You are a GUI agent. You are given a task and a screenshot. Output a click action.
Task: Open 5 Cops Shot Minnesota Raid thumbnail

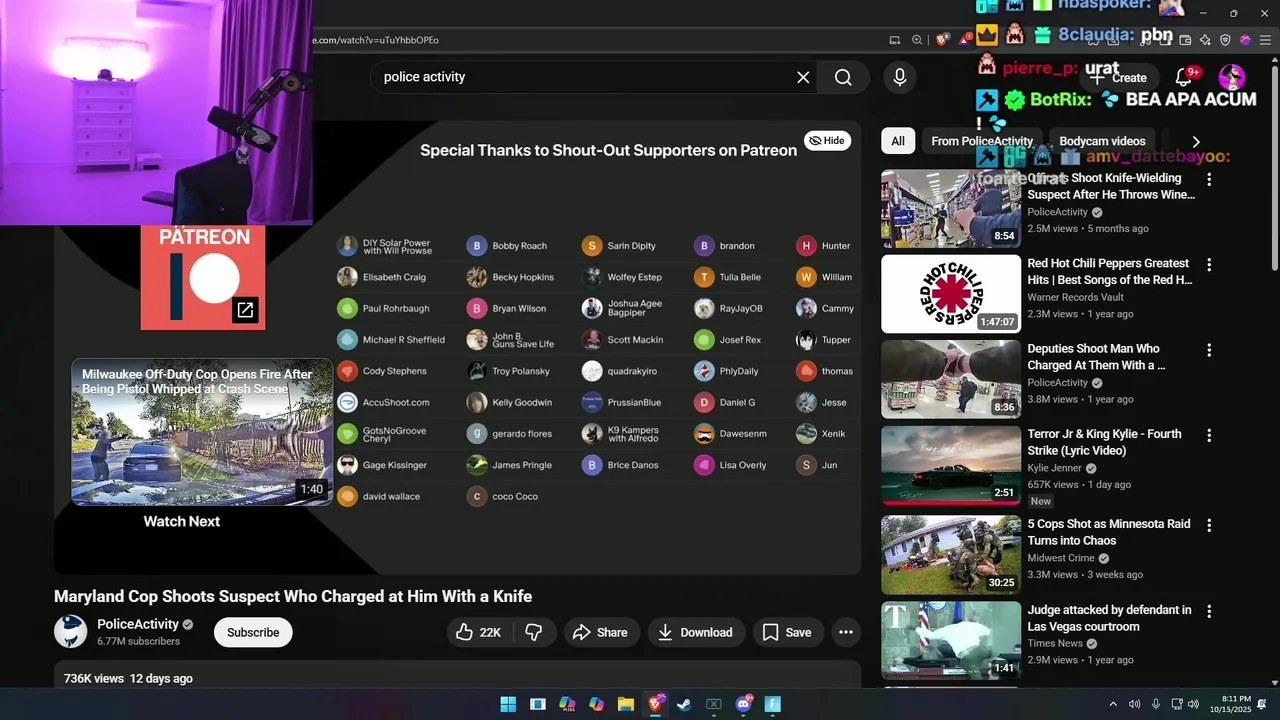pos(951,555)
